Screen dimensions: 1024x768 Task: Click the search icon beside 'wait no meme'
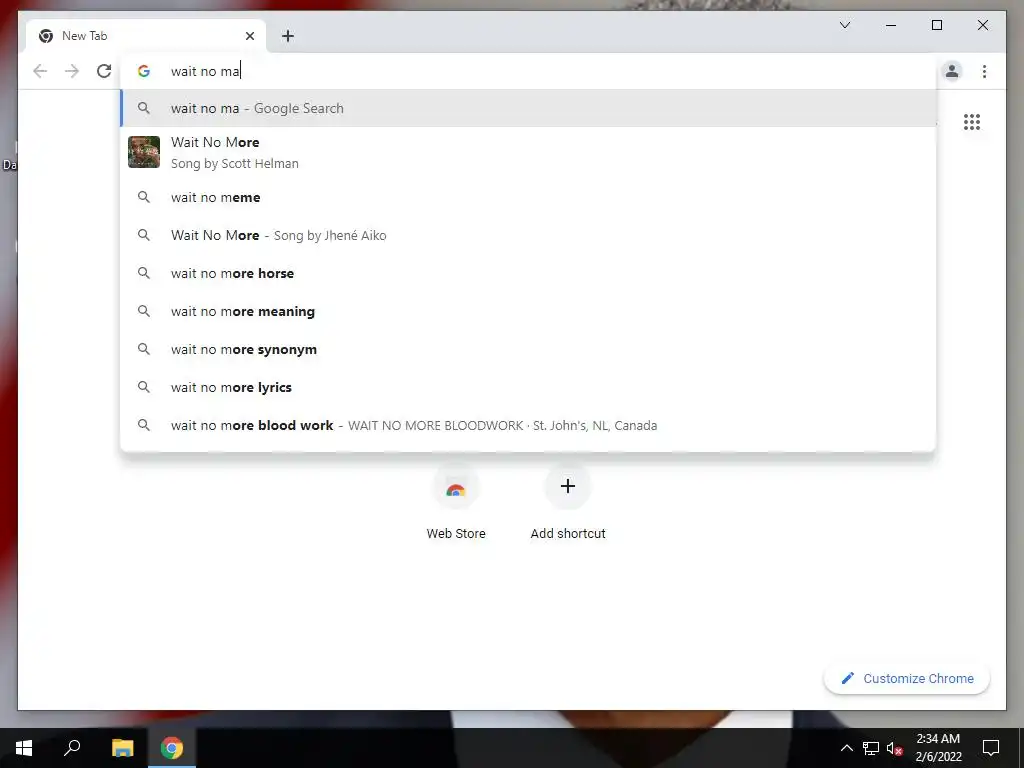point(144,197)
